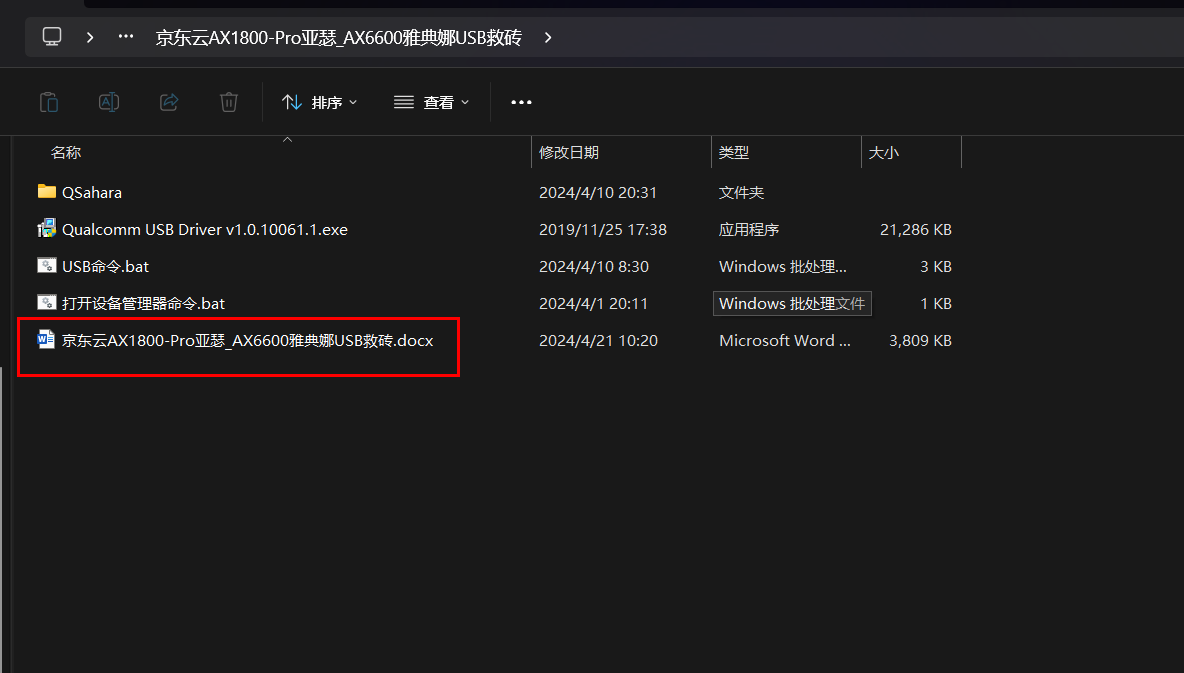Sort by the 名称 column header
This screenshot has width=1184, height=673.
[66, 153]
